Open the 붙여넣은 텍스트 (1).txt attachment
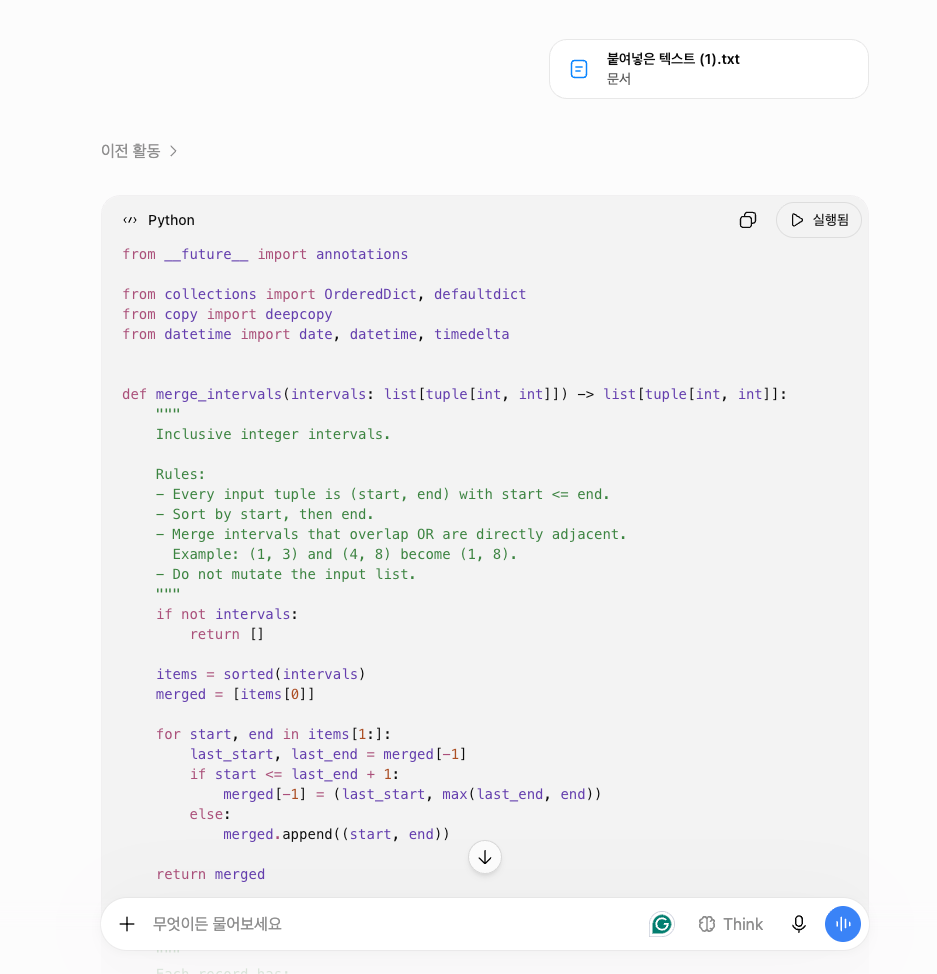Screen dimensions: 937x974 pyautogui.click(x=708, y=69)
